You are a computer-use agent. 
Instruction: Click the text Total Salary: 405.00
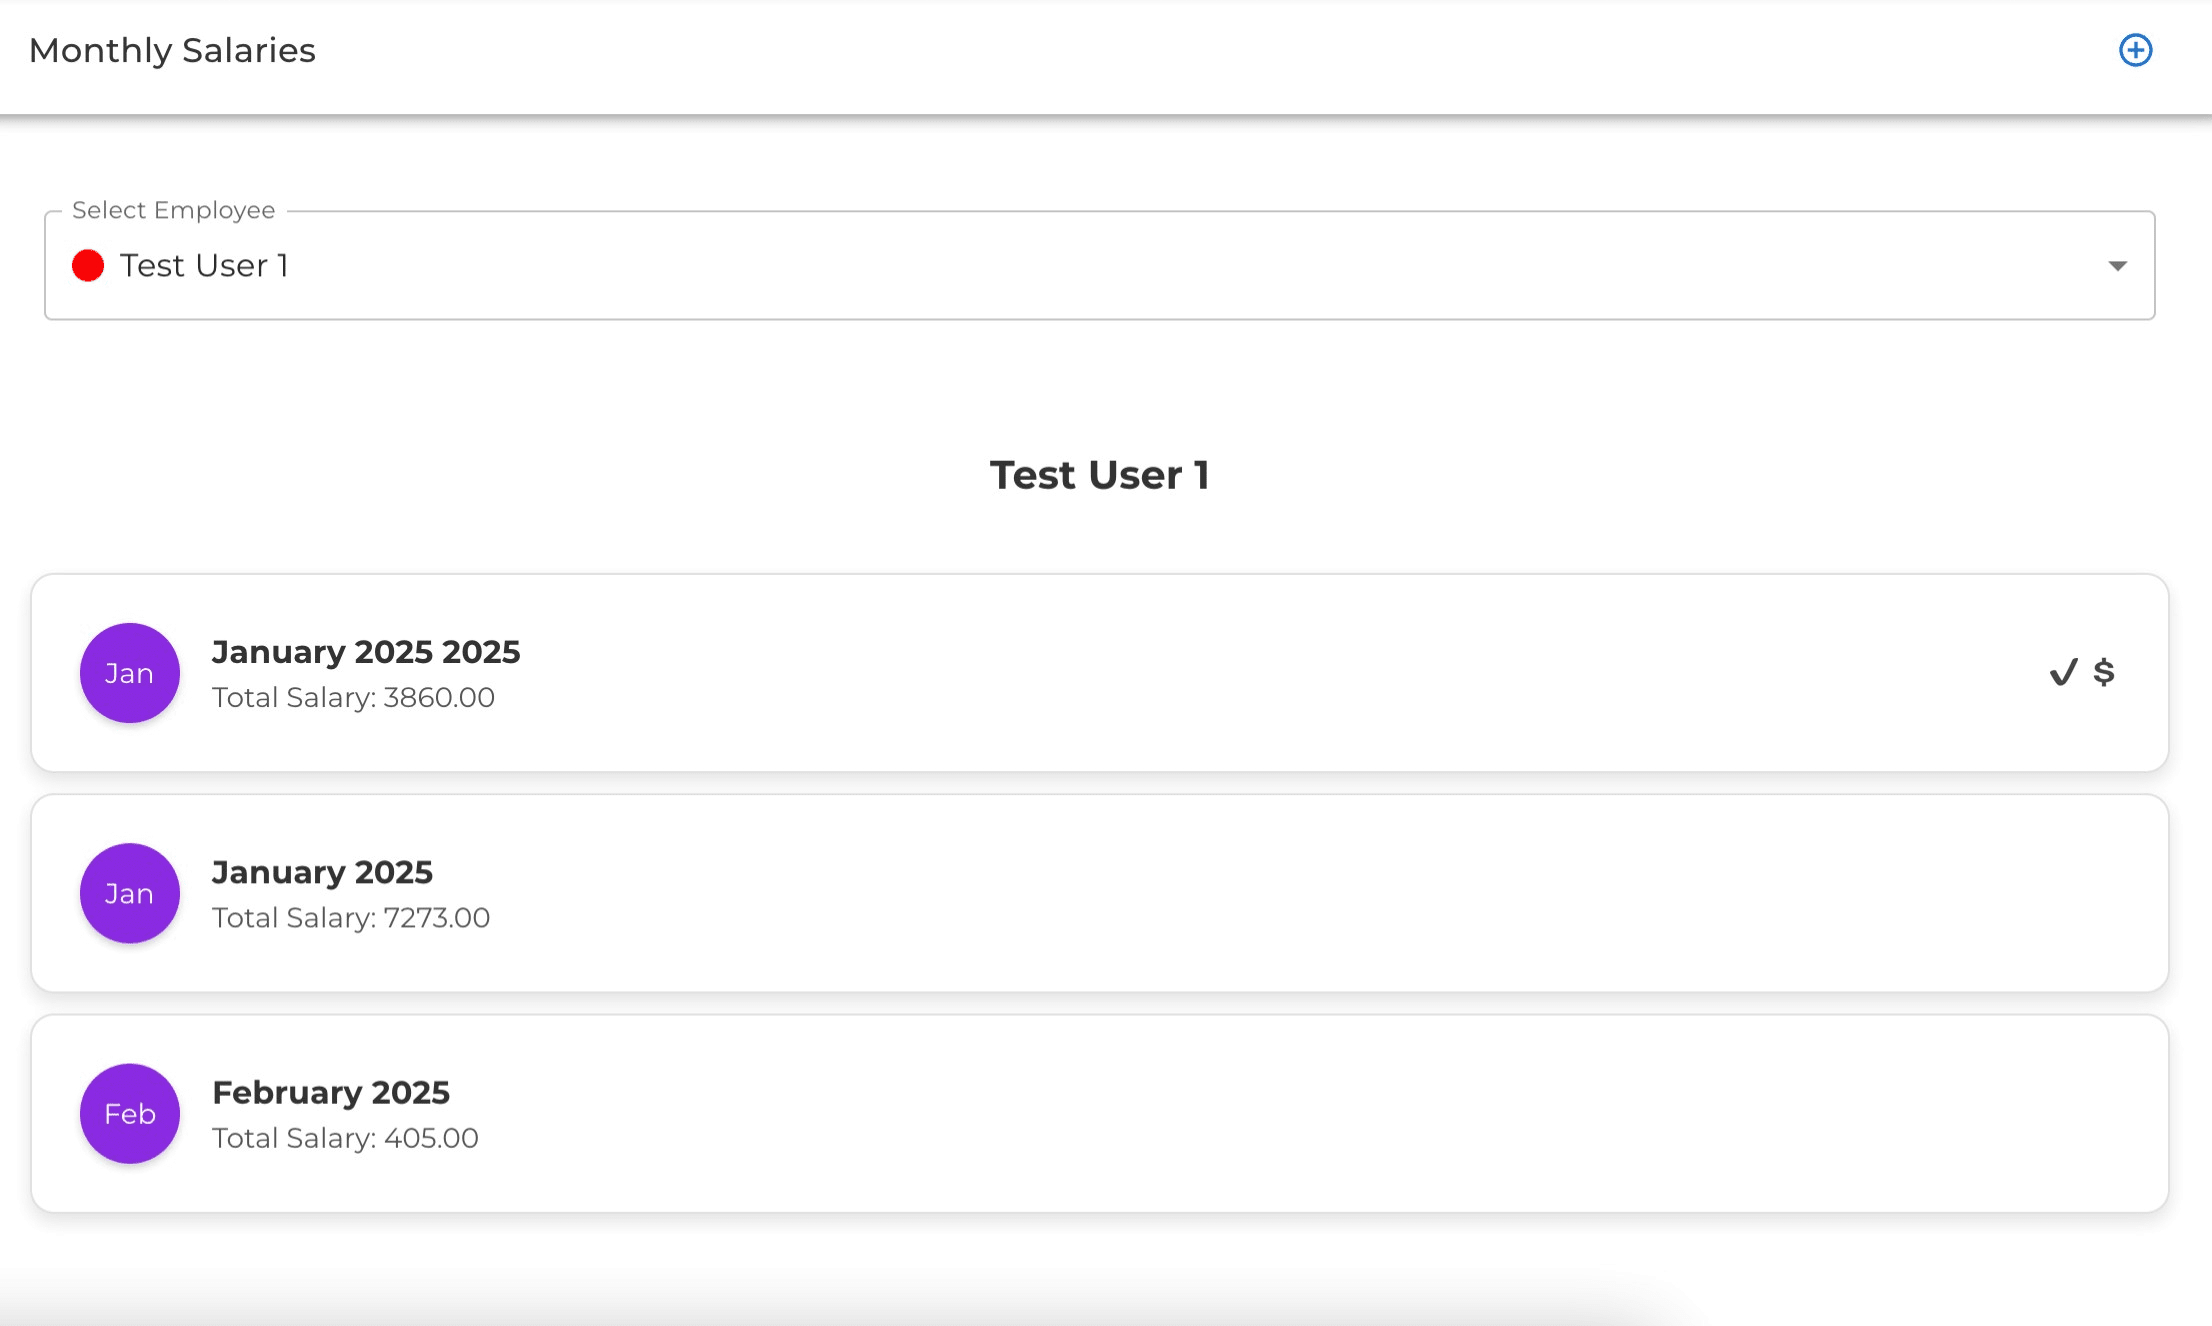[x=345, y=1138]
